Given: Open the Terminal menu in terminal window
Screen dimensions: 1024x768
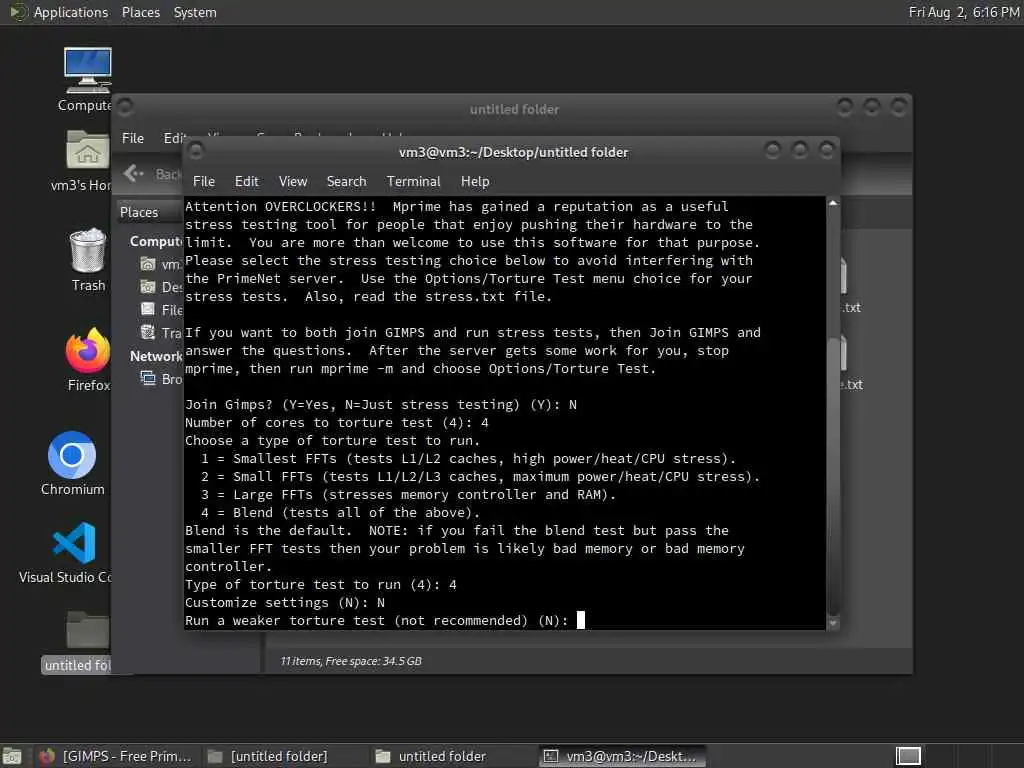Looking at the screenshot, I should coord(413,182).
